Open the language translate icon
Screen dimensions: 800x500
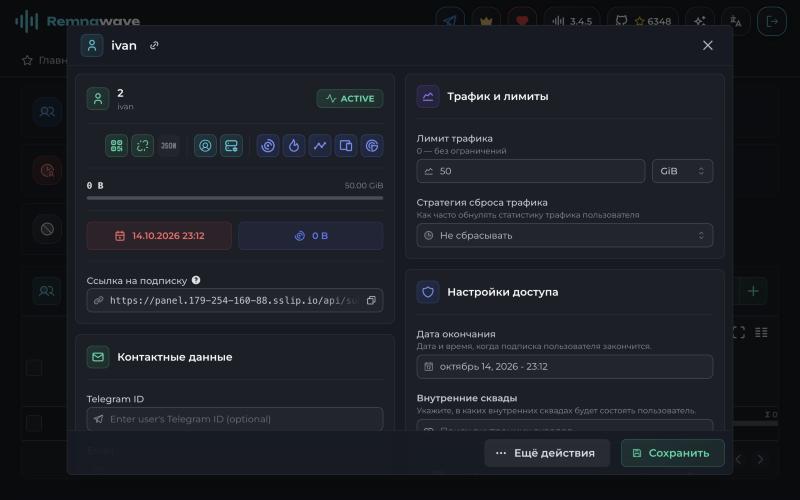(736, 21)
